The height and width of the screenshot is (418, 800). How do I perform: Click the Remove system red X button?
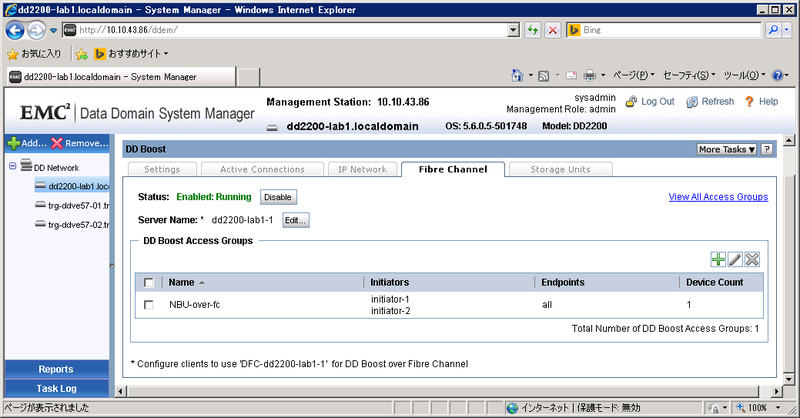pyautogui.click(x=80, y=143)
